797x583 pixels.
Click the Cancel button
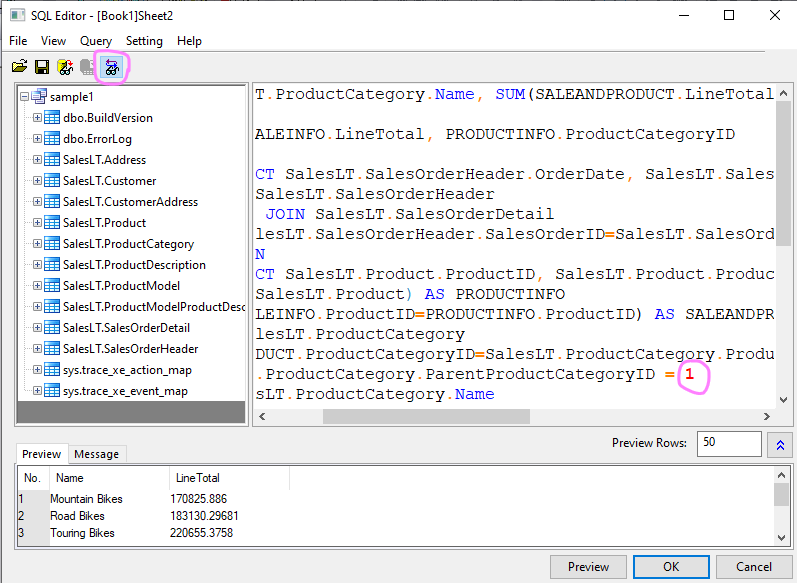pos(753,567)
